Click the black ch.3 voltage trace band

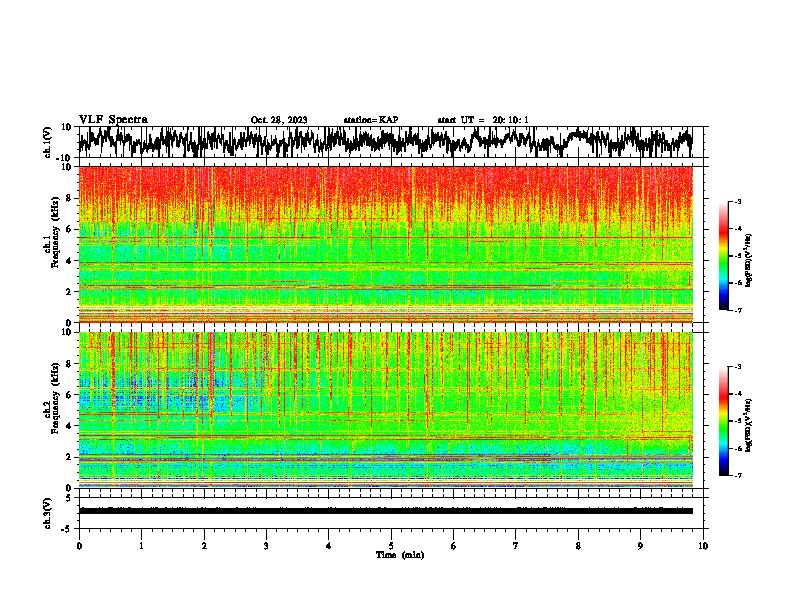[385, 511]
